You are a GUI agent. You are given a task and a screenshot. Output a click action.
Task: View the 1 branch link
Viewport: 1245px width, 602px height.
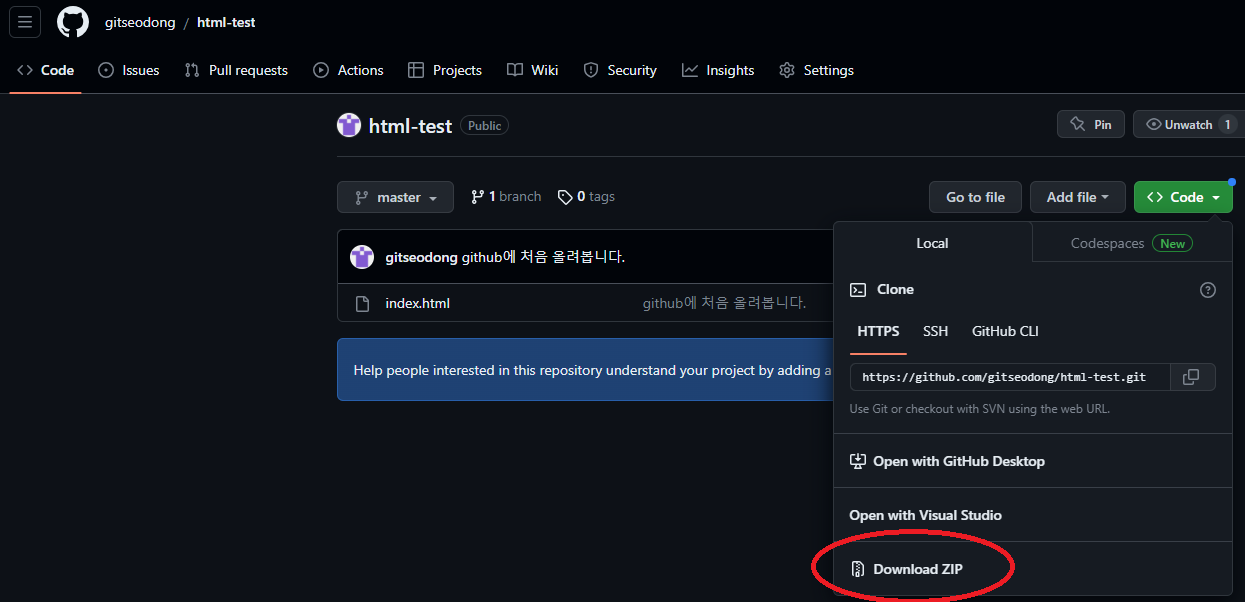506,197
